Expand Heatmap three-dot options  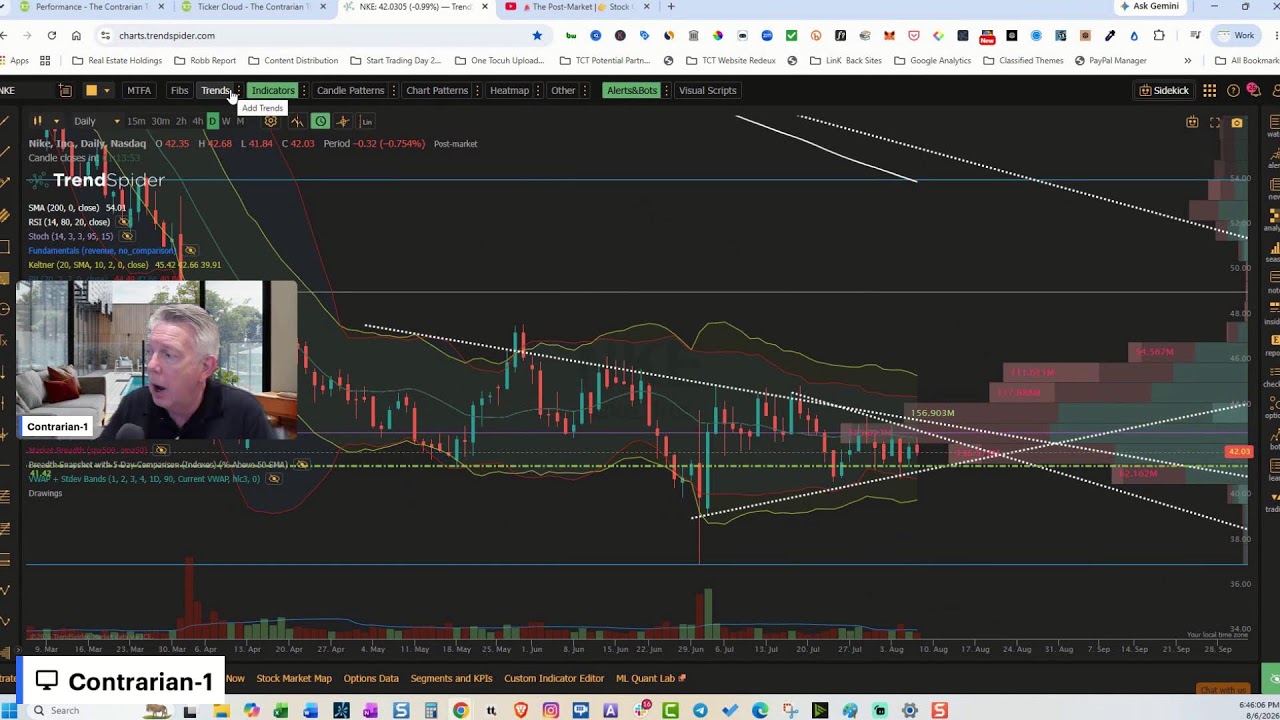pos(538,90)
